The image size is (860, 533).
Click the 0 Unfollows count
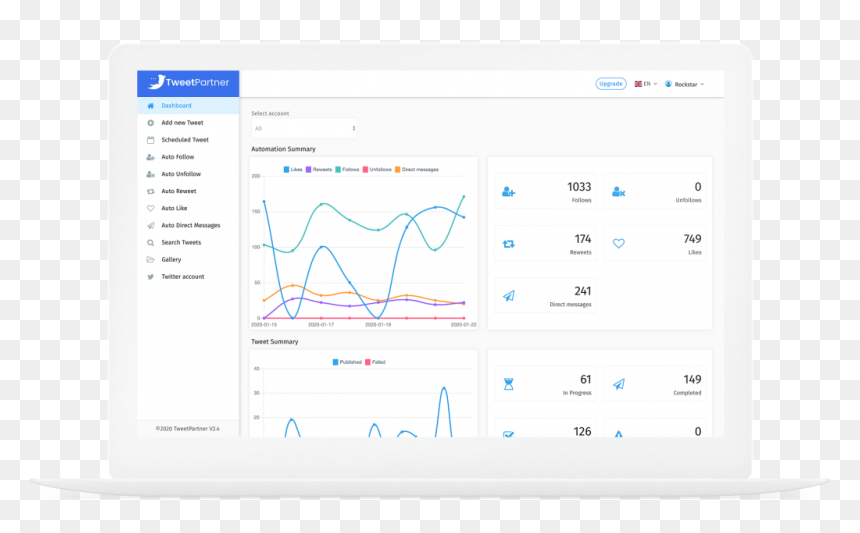click(698, 187)
